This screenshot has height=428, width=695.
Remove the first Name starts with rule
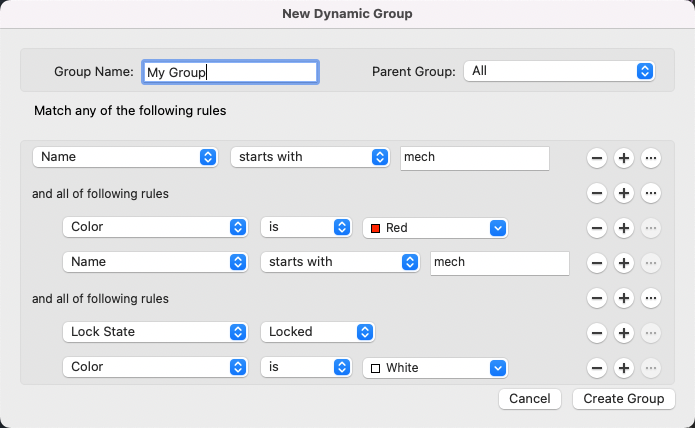(596, 158)
